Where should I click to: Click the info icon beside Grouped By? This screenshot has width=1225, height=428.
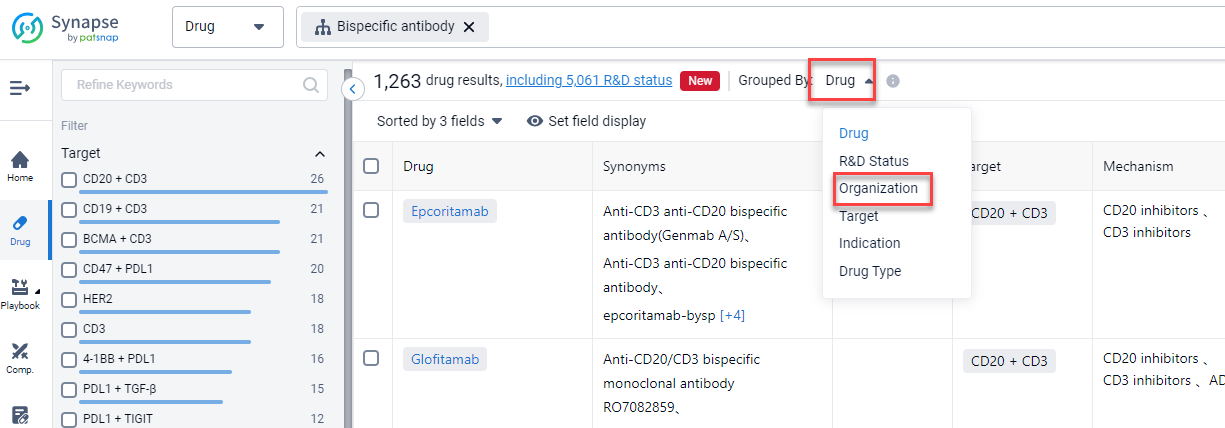[893, 81]
